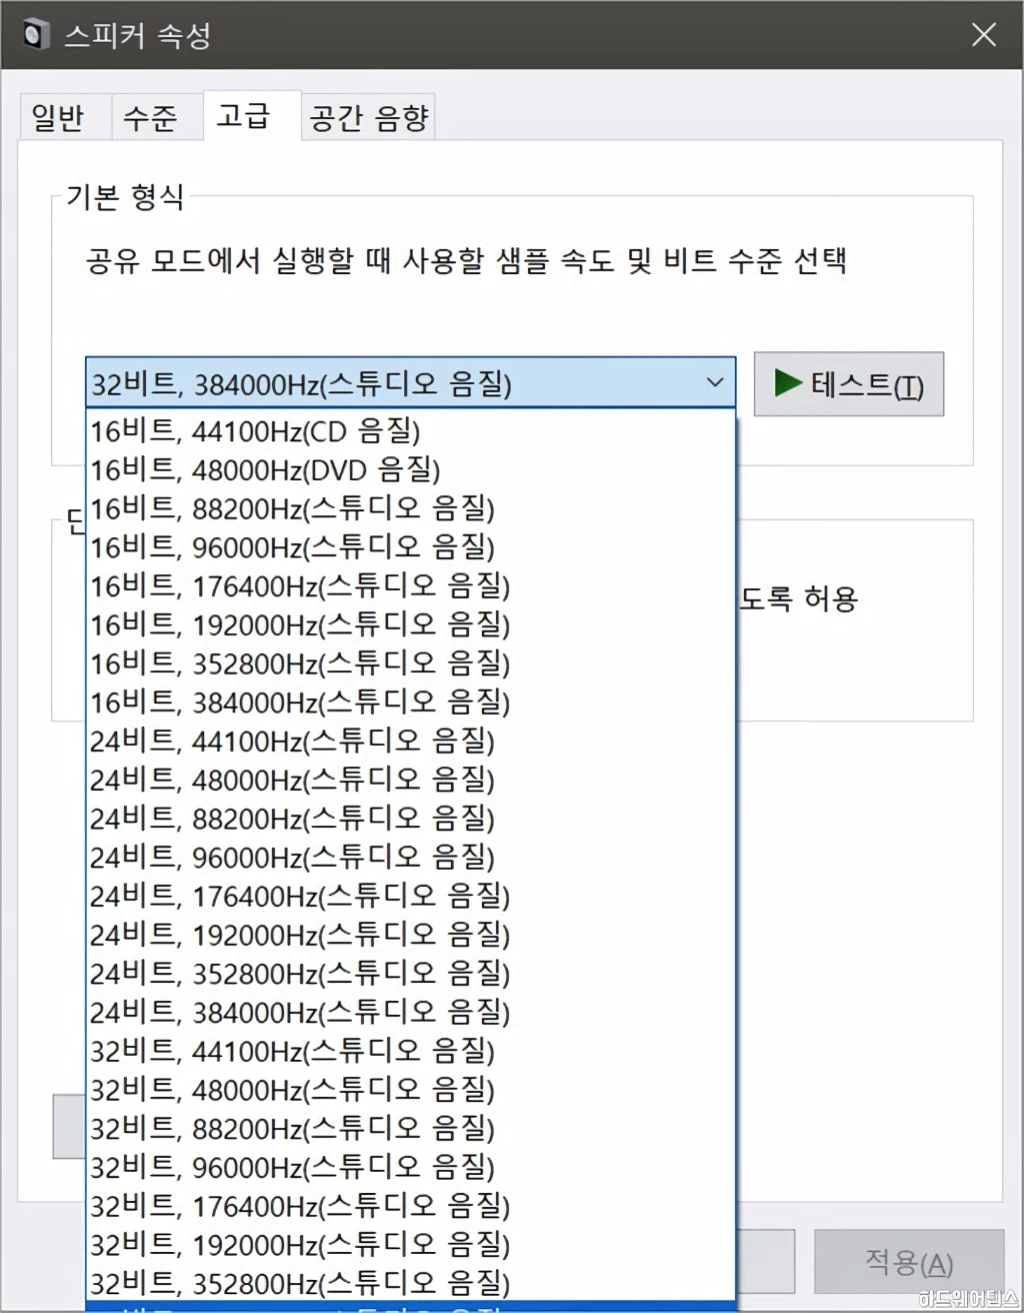Select 32비트, 176400Hz(스튜디오 음질)
The height and width of the screenshot is (1313, 1024).
tap(411, 1206)
